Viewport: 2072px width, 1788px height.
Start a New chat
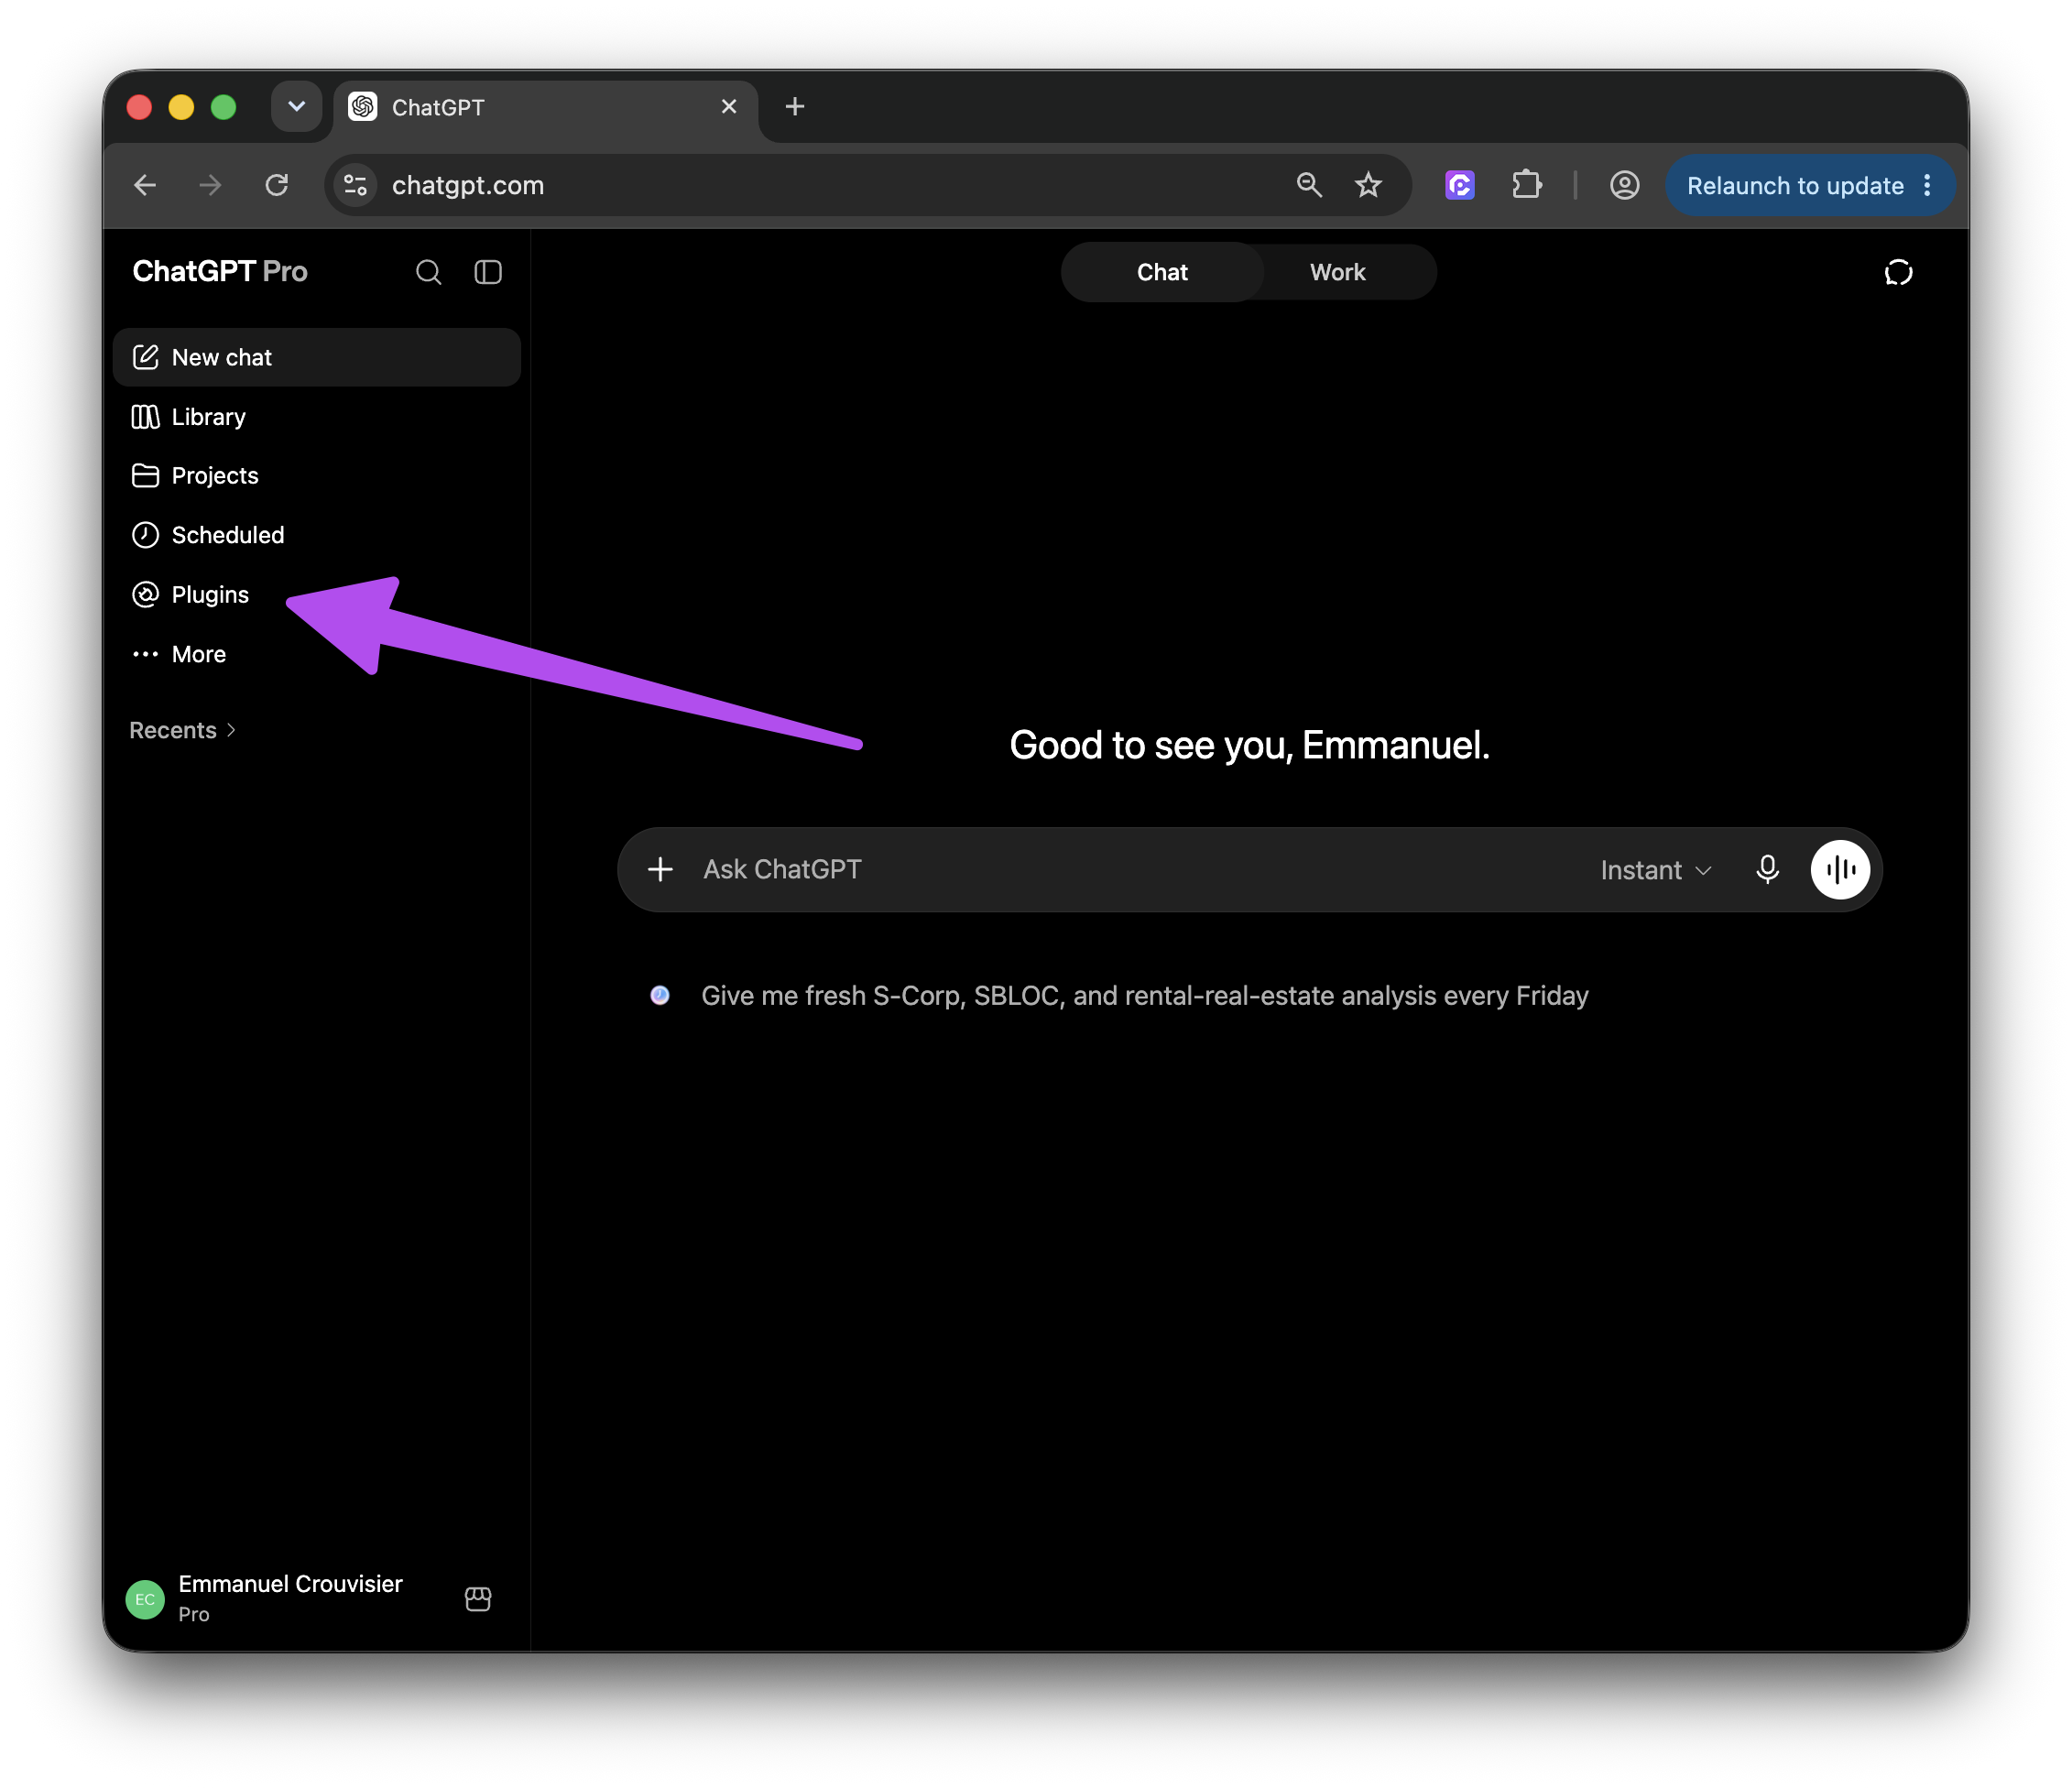coord(317,357)
